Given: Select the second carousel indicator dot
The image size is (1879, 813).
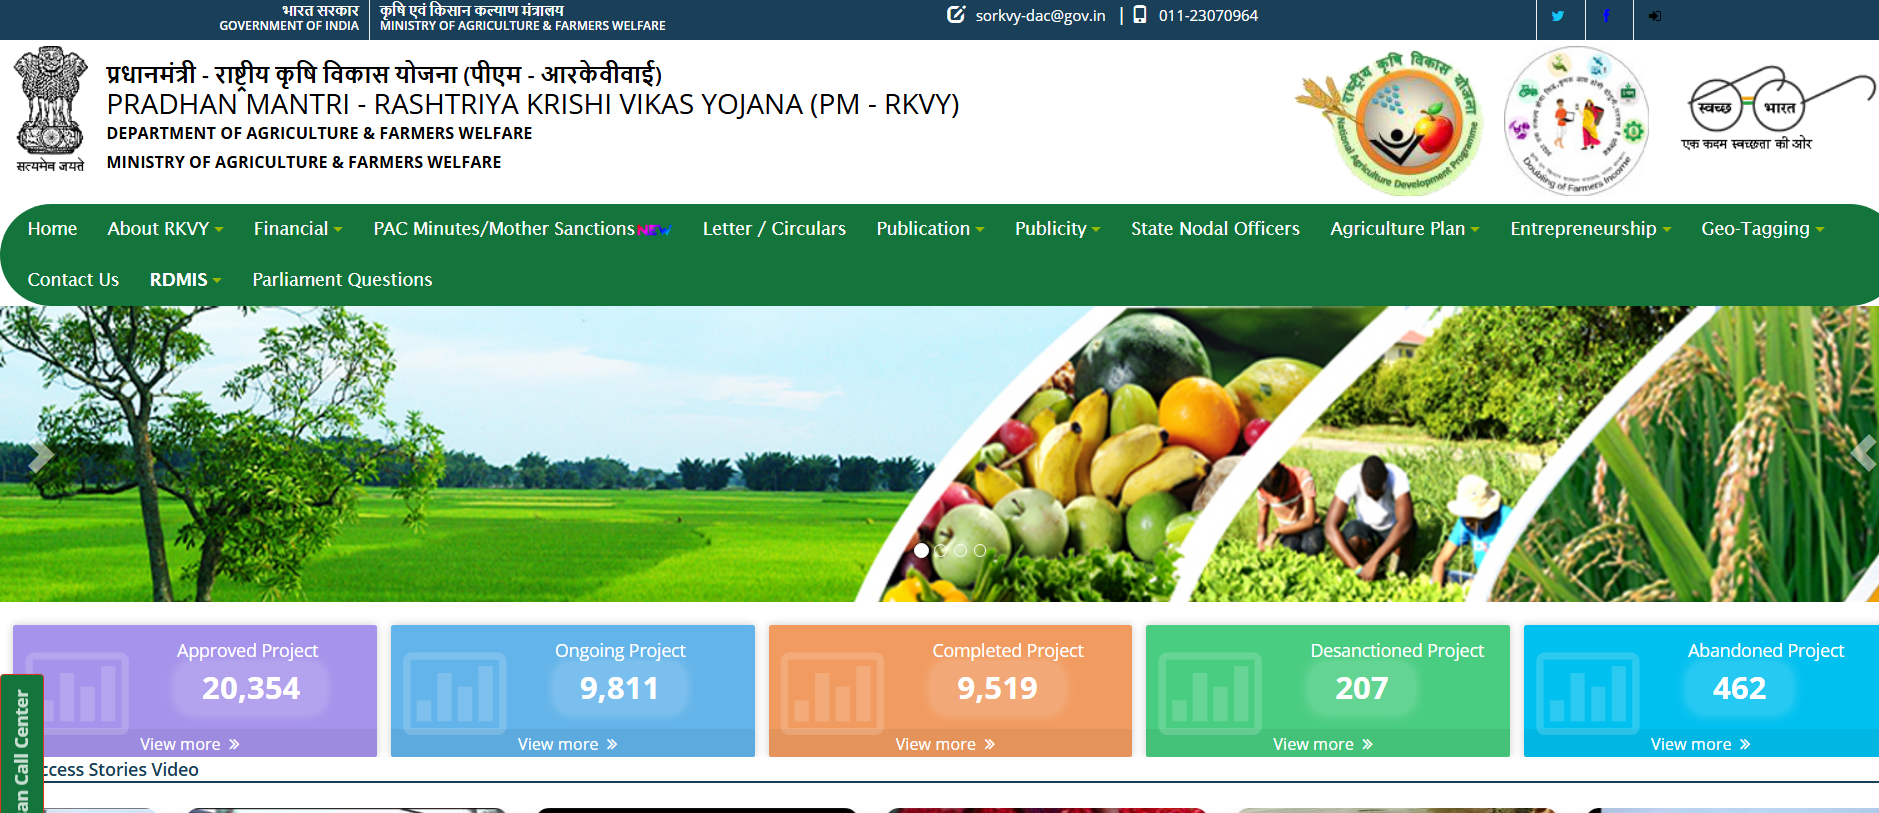Looking at the screenshot, I should click(941, 550).
